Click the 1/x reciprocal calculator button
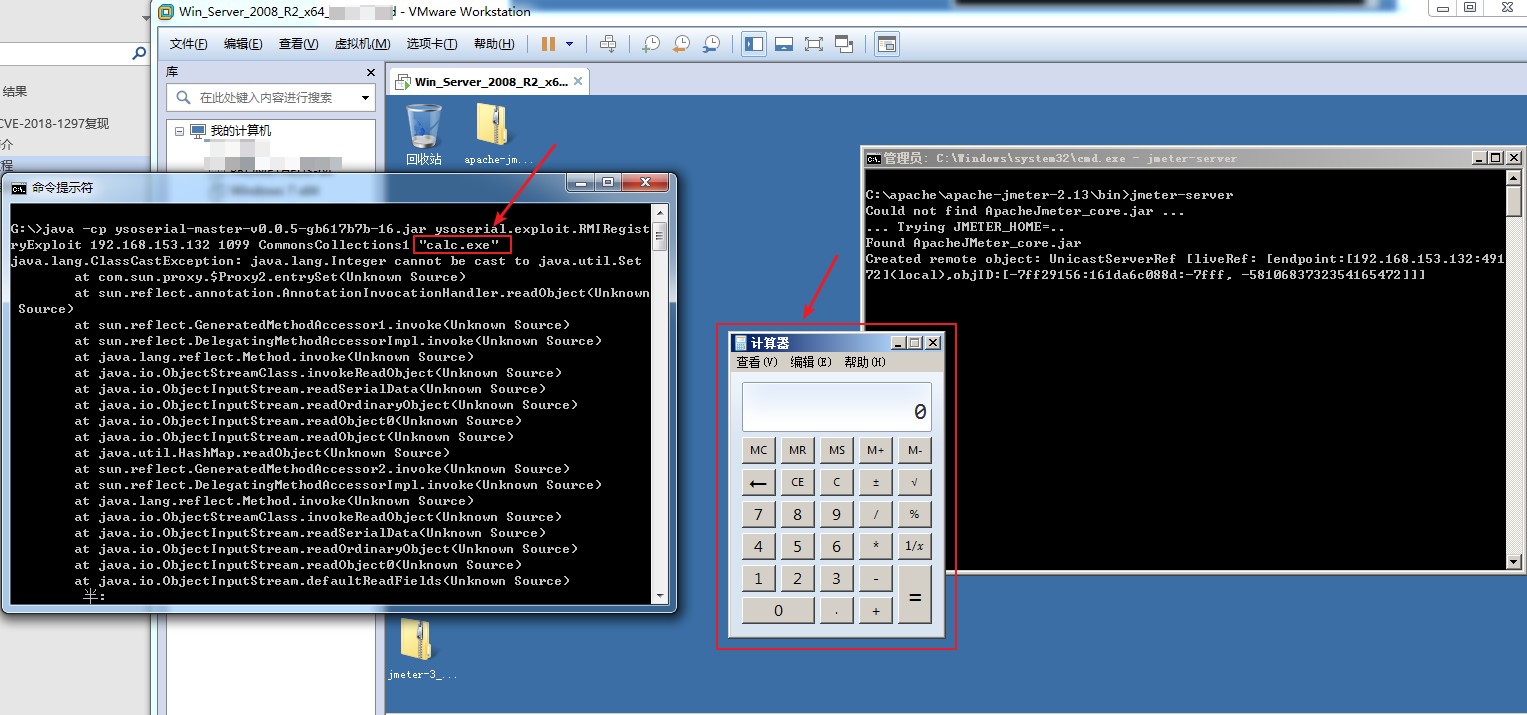This screenshot has height=715, width=1527. [914, 546]
